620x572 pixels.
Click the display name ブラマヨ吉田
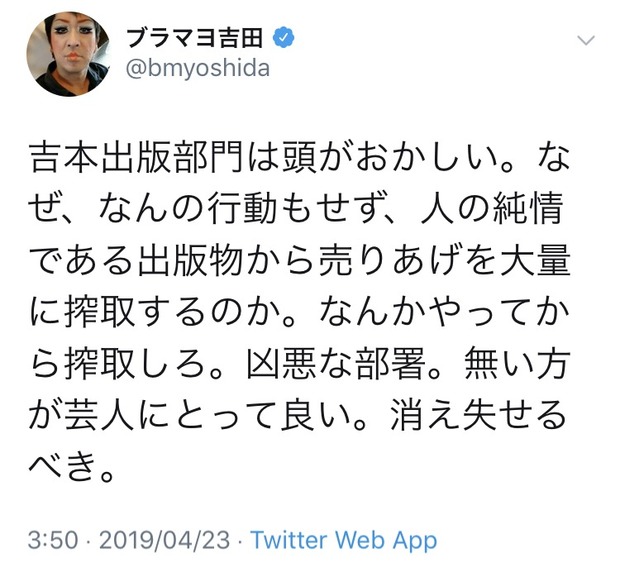pos(195,38)
